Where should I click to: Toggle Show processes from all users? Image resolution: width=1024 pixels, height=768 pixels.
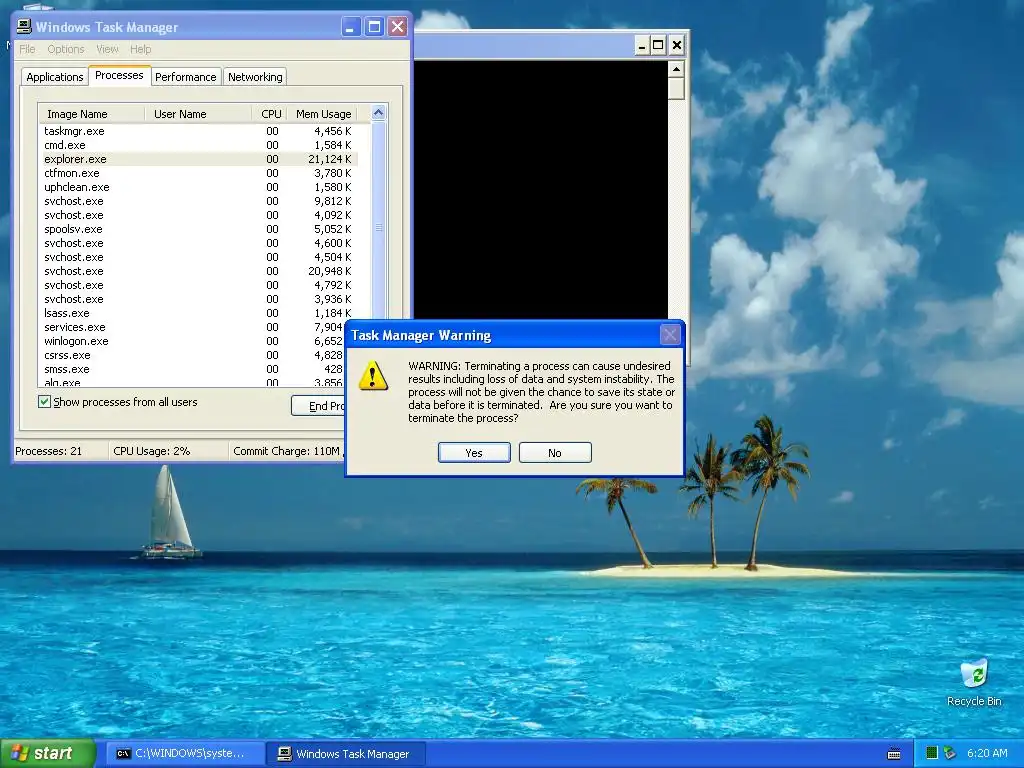[x=44, y=402]
